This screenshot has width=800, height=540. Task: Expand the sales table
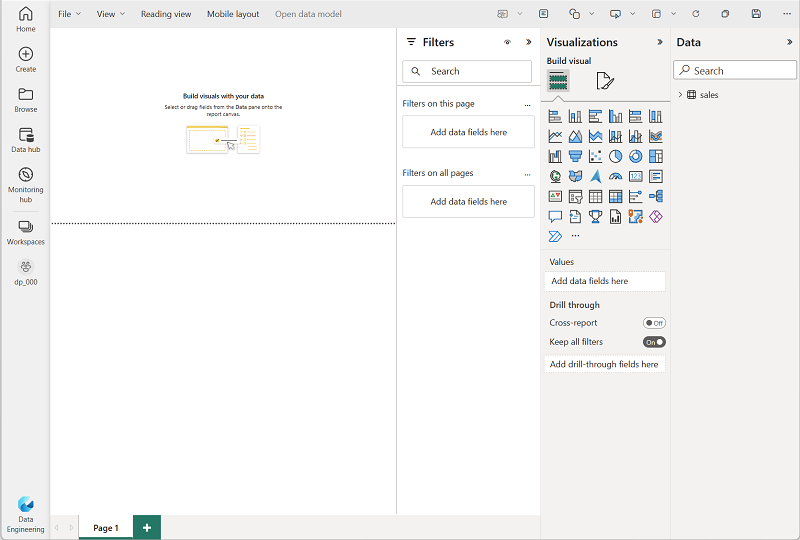(x=680, y=94)
